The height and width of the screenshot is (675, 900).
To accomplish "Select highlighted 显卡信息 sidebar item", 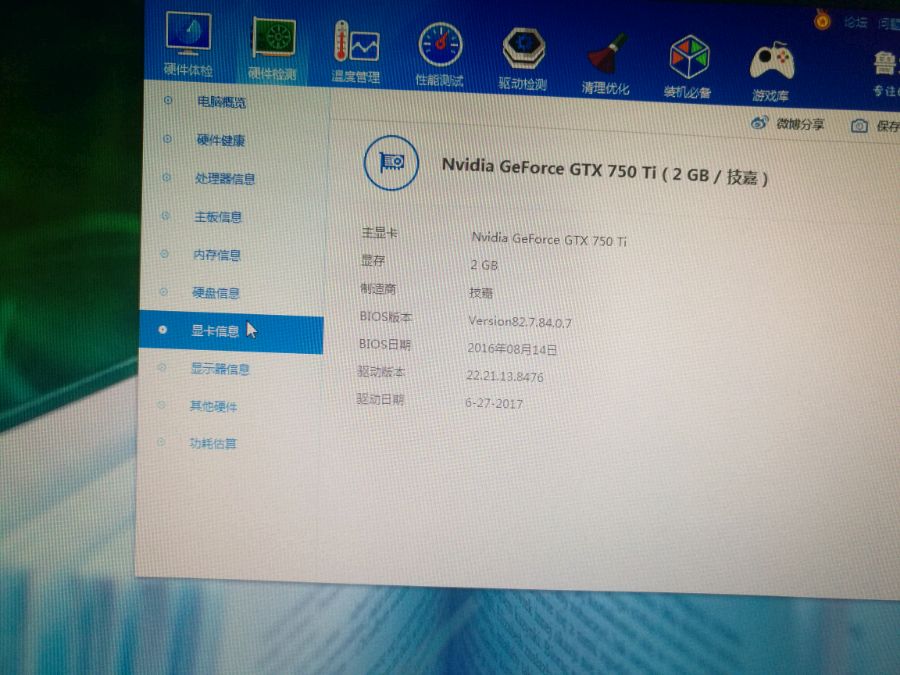I will (231, 331).
